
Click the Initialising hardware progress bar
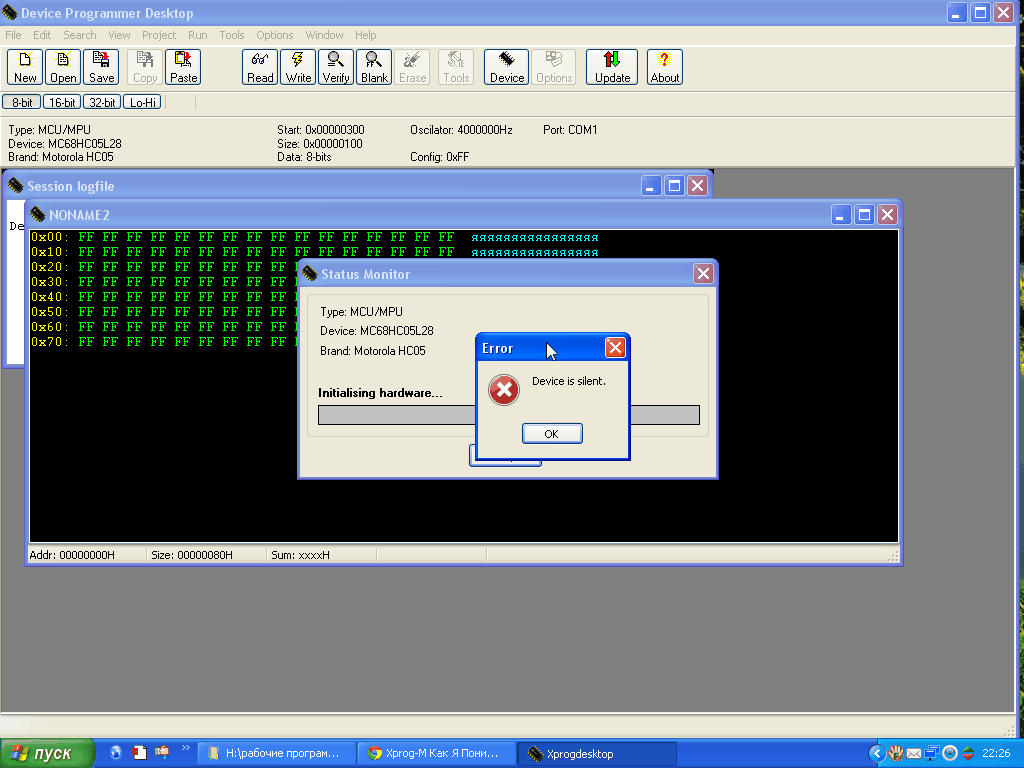click(x=509, y=415)
